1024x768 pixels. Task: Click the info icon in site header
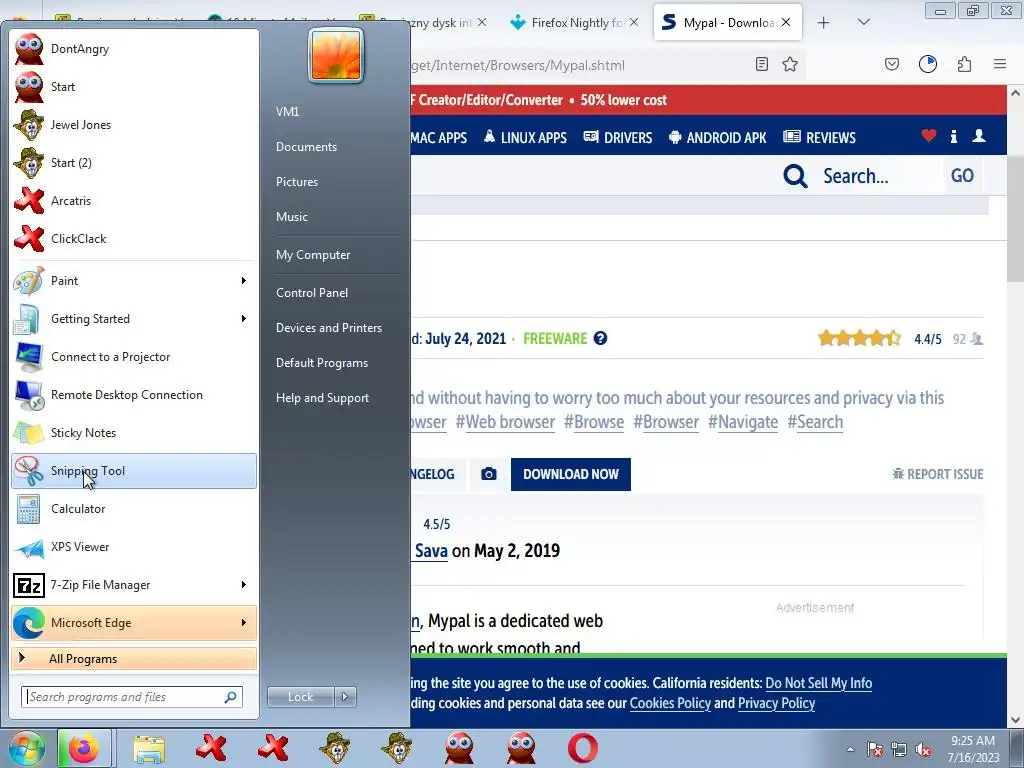pyautogui.click(x=953, y=136)
